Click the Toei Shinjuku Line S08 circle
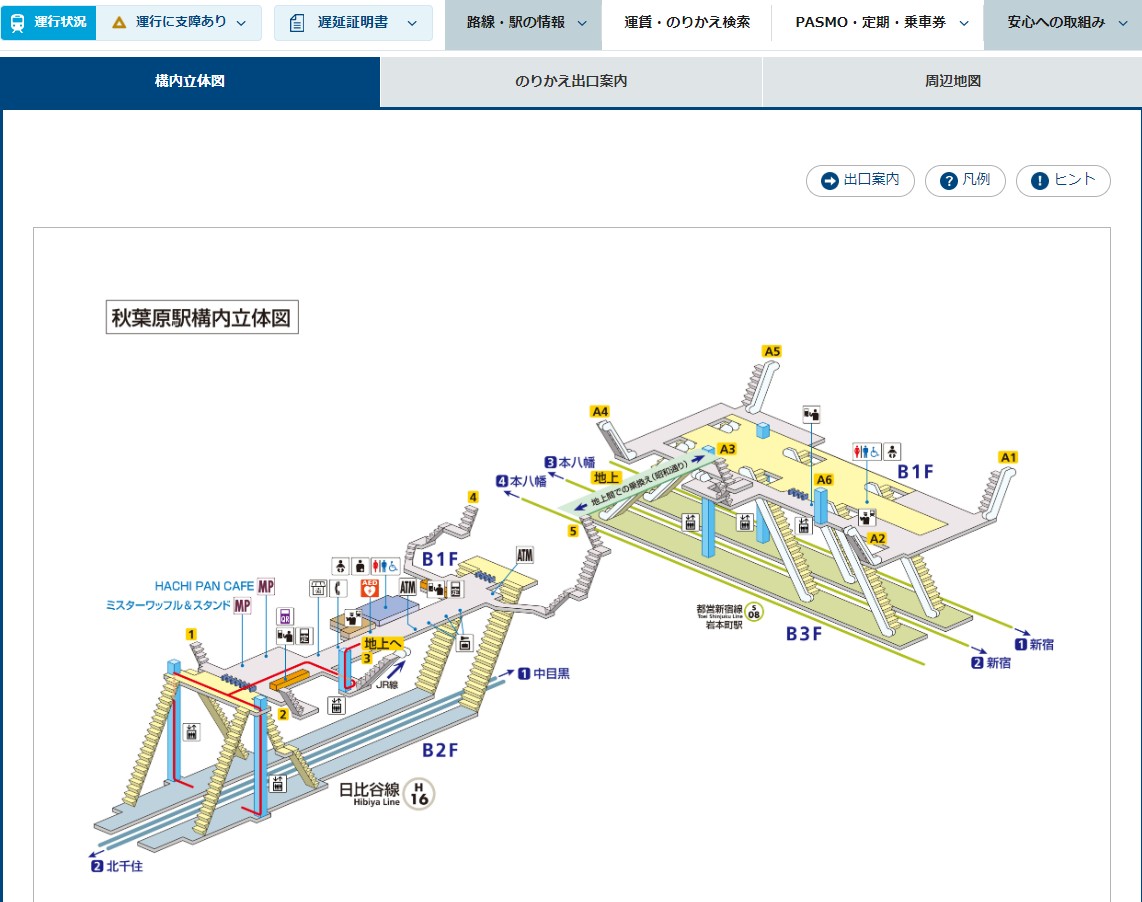This screenshot has width=1142, height=902. (x=755, y=613)
